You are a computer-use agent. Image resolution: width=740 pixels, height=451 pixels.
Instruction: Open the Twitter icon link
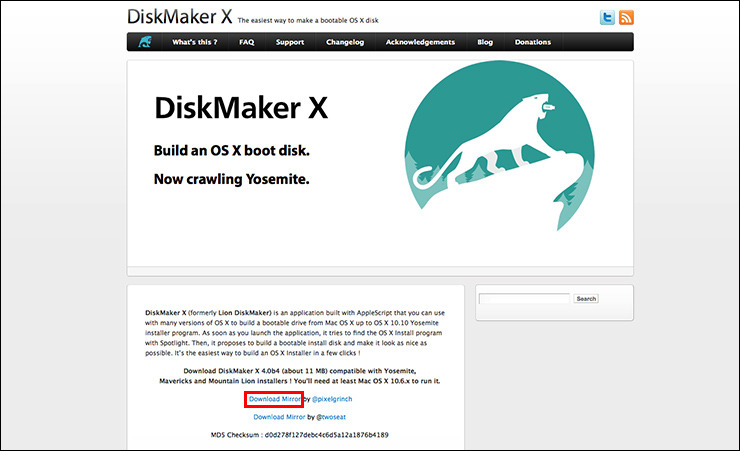607,17
